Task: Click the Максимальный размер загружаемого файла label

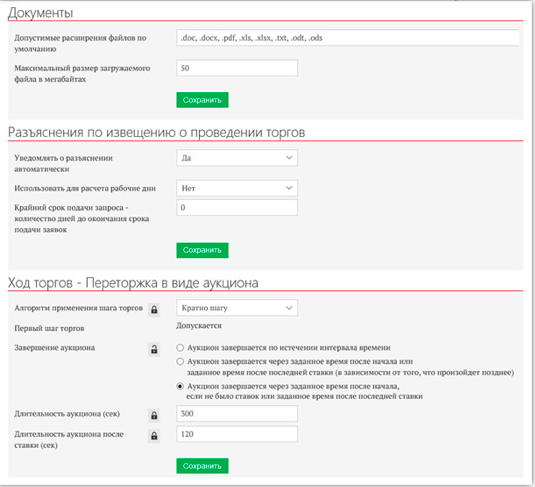Action: point(82,73)
